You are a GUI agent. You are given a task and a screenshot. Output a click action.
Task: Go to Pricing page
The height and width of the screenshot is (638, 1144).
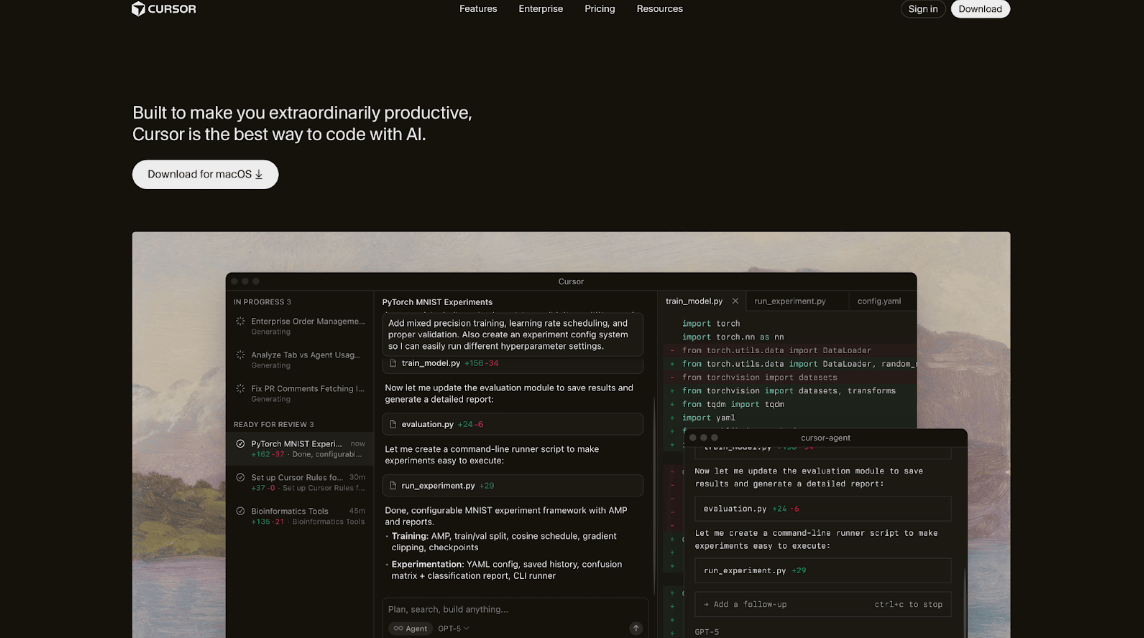600,9
